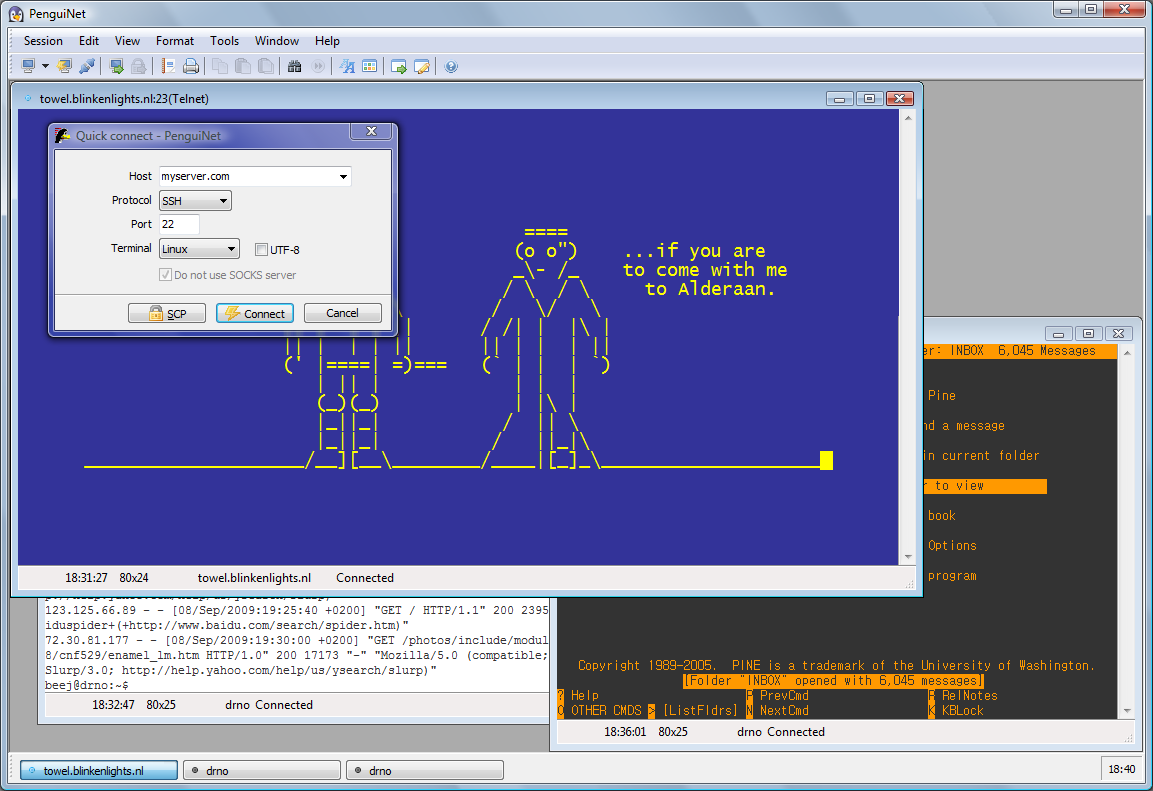Click the blue help question mark icon
This screenshot has height=791, width=1153.
click(x=451, y=66)
